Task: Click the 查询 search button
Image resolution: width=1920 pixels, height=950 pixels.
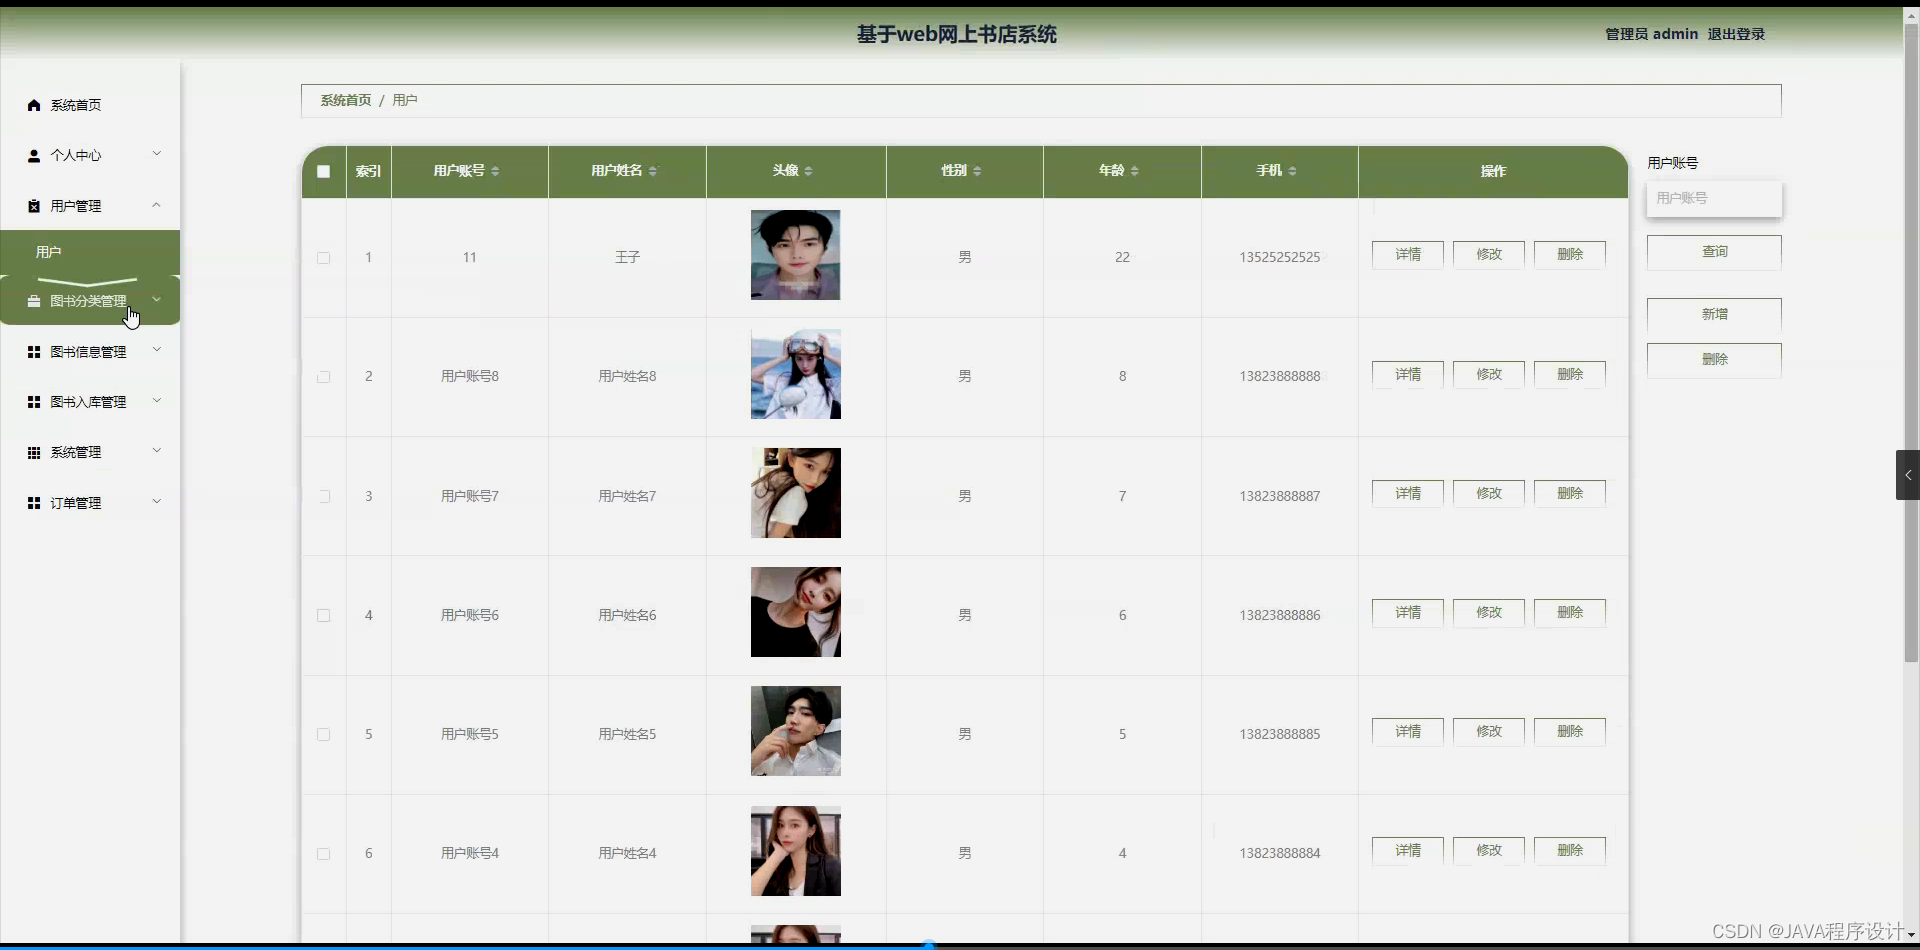Action: [x=1714, y=252]
